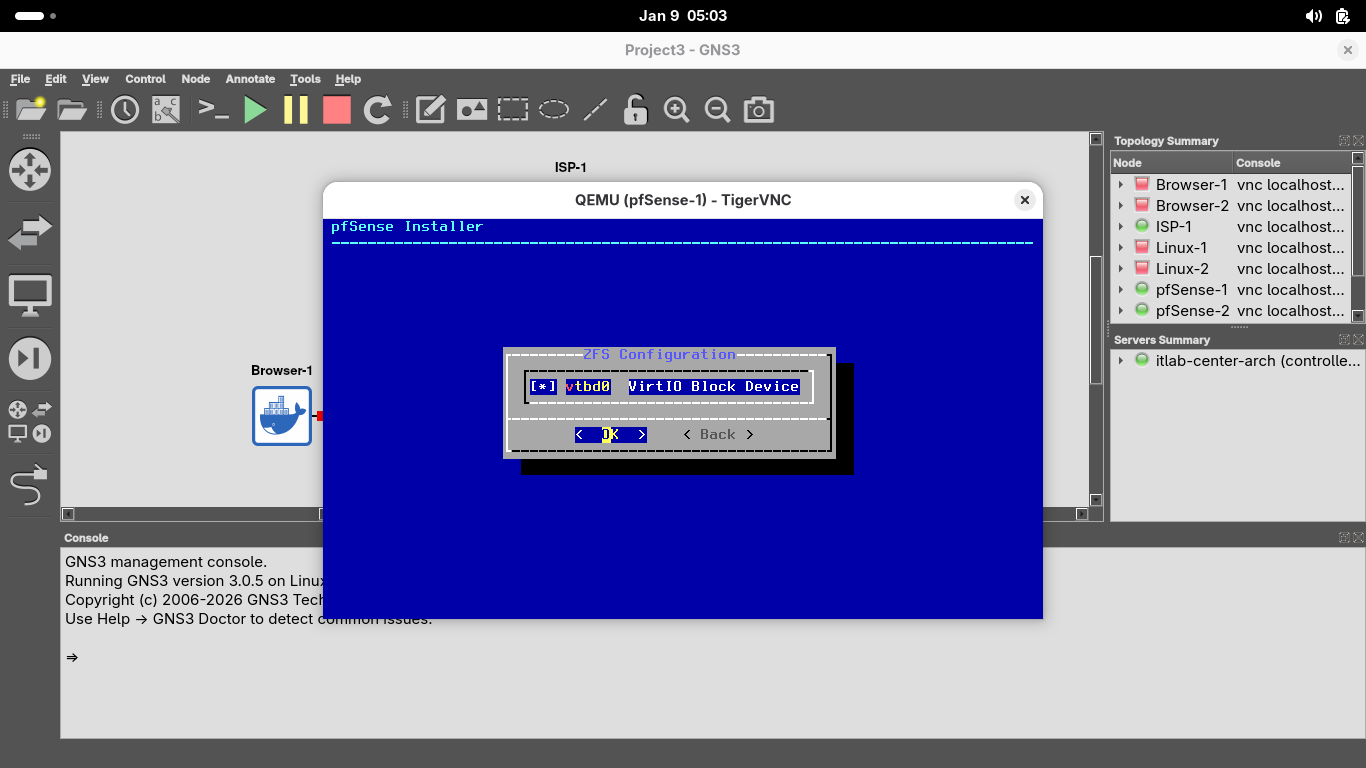
Task: Browse routers in the device sidebar
Action: [29, 170]
